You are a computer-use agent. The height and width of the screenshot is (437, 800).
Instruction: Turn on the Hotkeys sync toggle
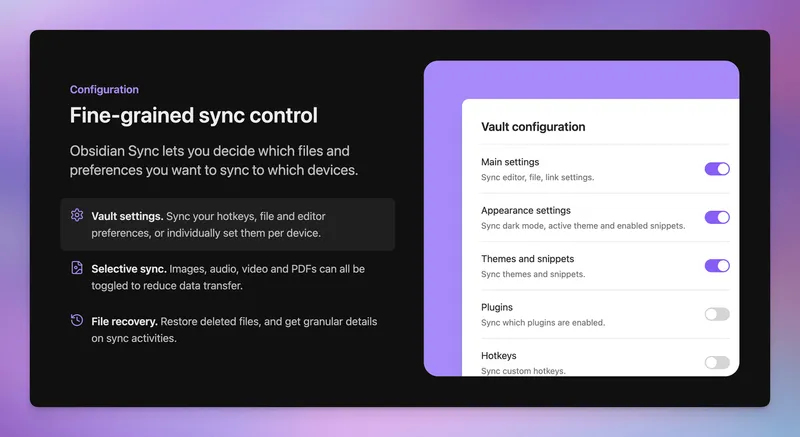pyautogui.click(x=717, y=362)
